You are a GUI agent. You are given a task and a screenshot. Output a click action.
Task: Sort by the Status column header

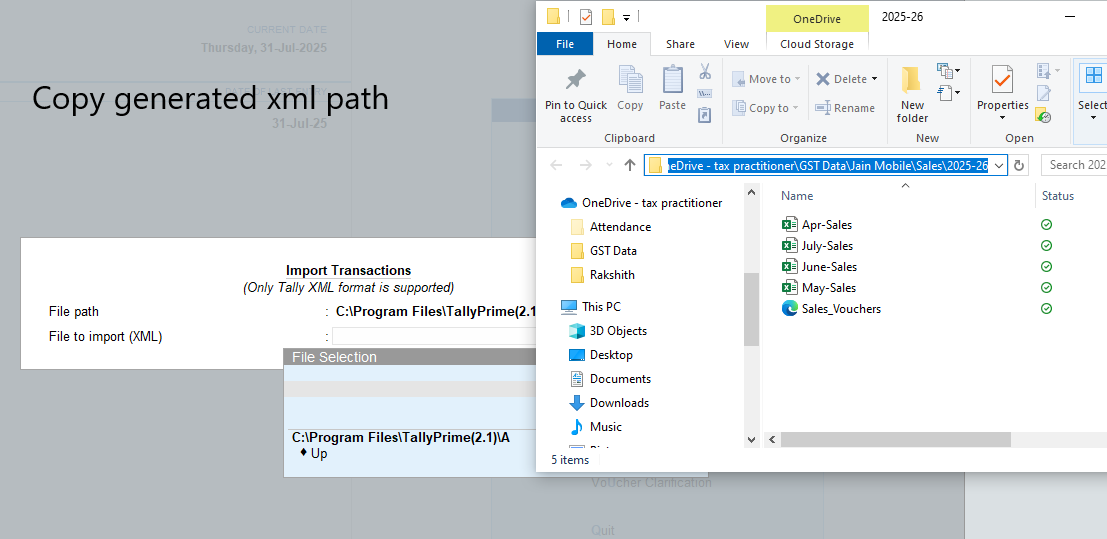(1058, 196)
